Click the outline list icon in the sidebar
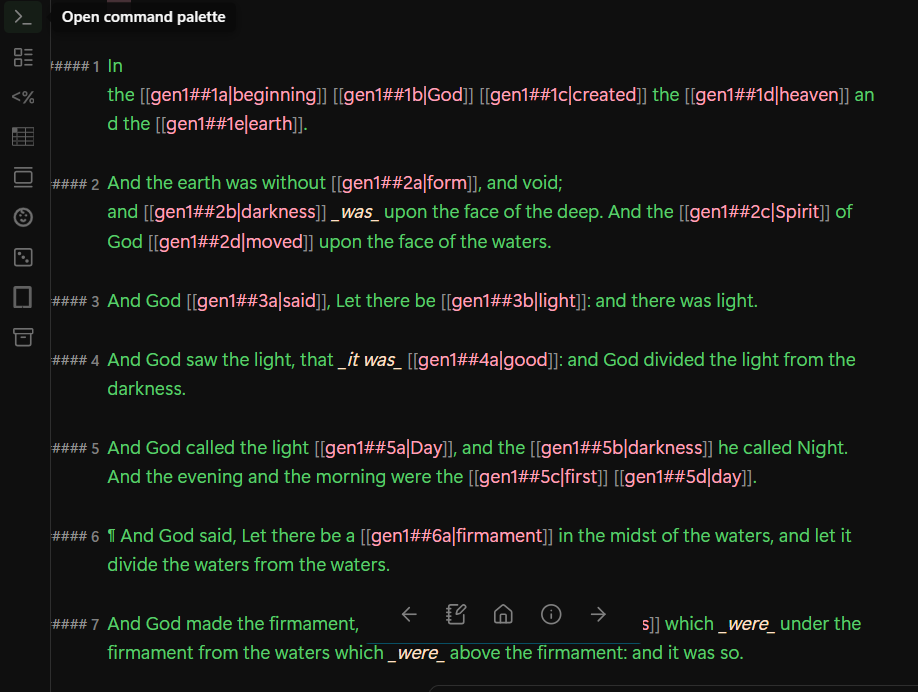Screen dimensions: 918x692 (22, 57)
